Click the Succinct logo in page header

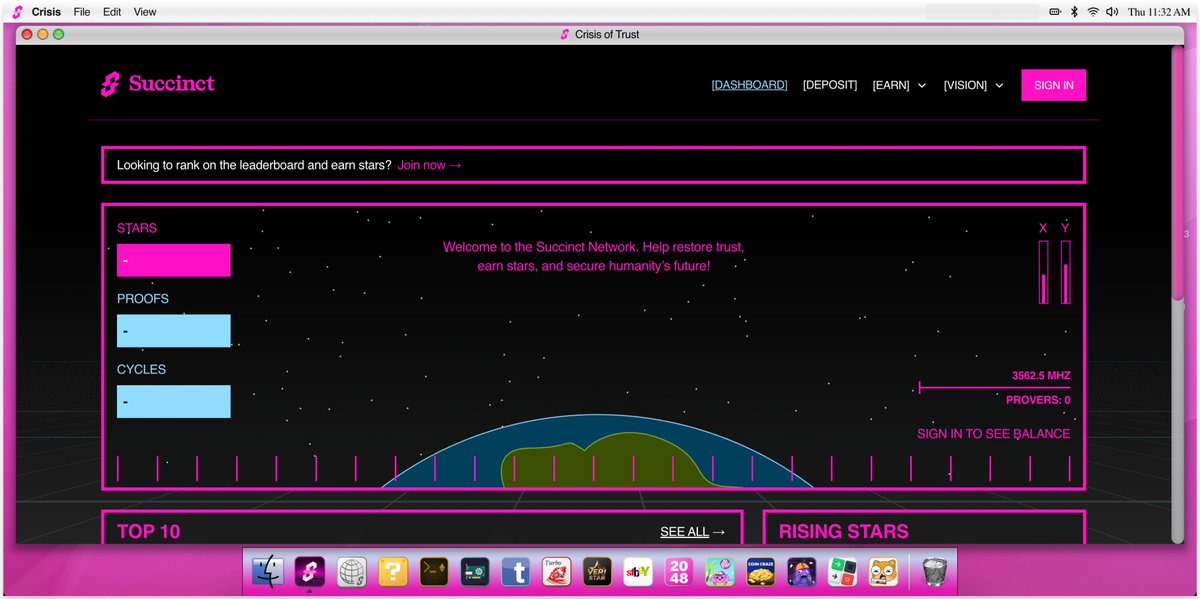click(x=158, y=84)
